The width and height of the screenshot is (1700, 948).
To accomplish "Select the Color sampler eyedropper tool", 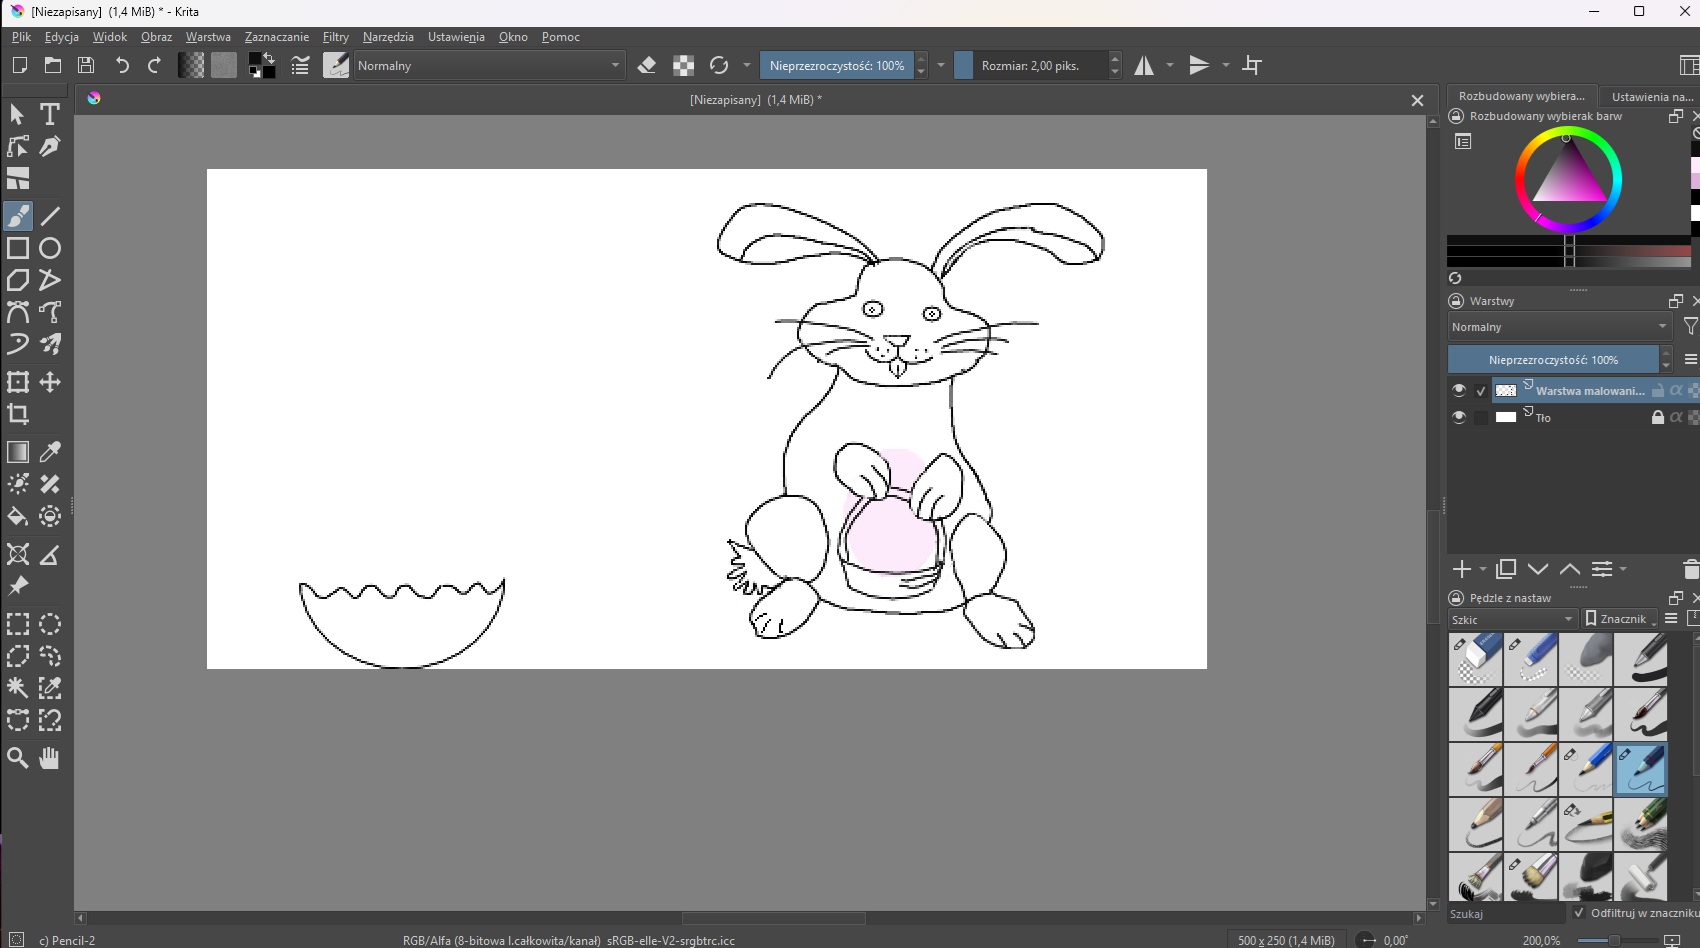I will (50, 452).
